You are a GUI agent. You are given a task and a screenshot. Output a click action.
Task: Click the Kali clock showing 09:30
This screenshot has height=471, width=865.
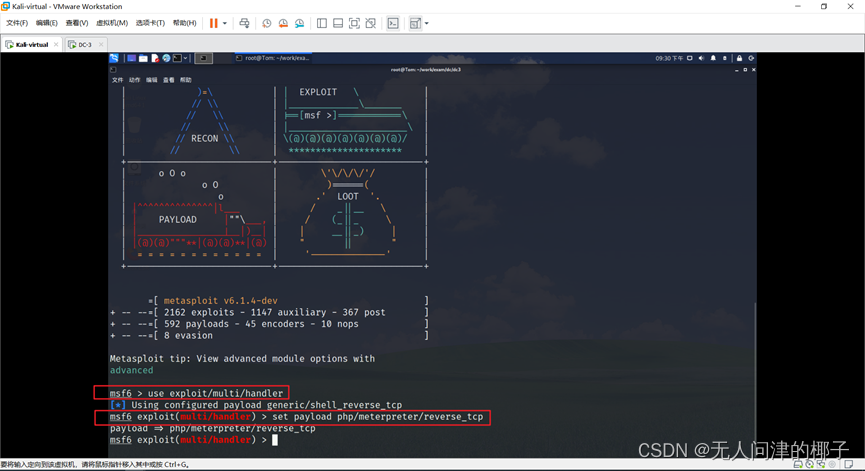coord(669,58)
